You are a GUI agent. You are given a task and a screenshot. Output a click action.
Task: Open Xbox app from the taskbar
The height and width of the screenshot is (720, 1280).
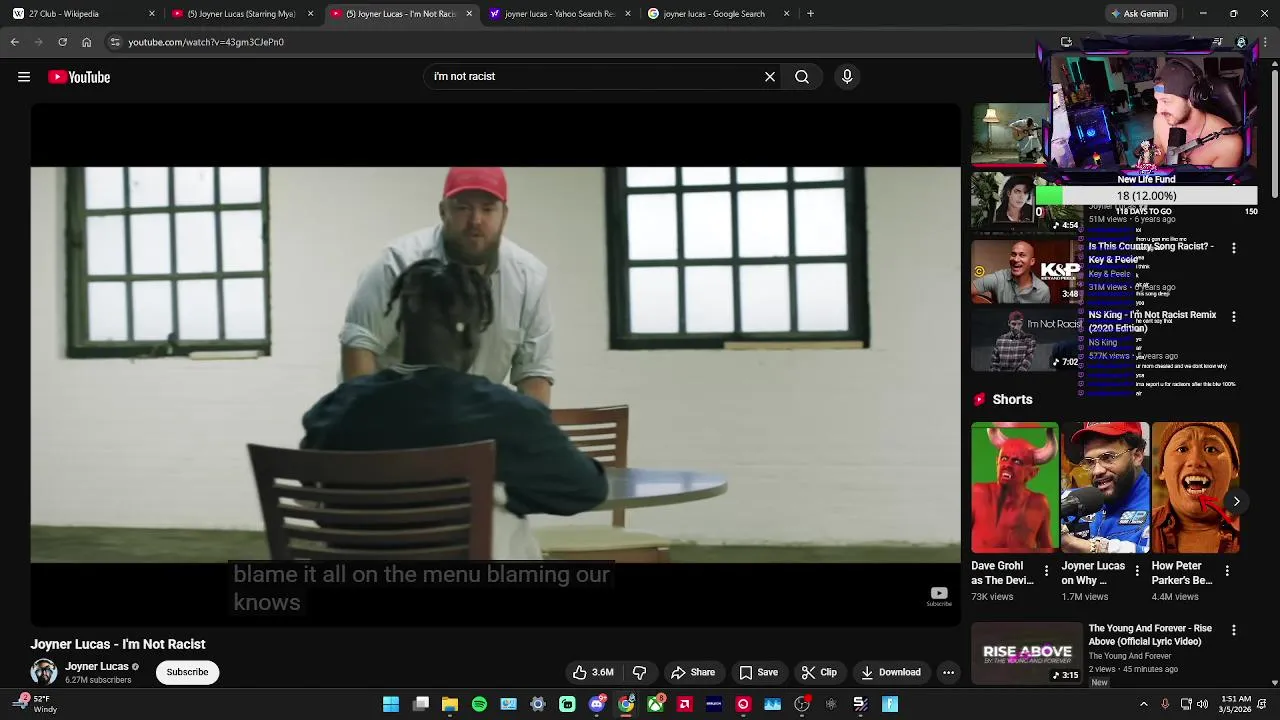click(x=655, y=704)
